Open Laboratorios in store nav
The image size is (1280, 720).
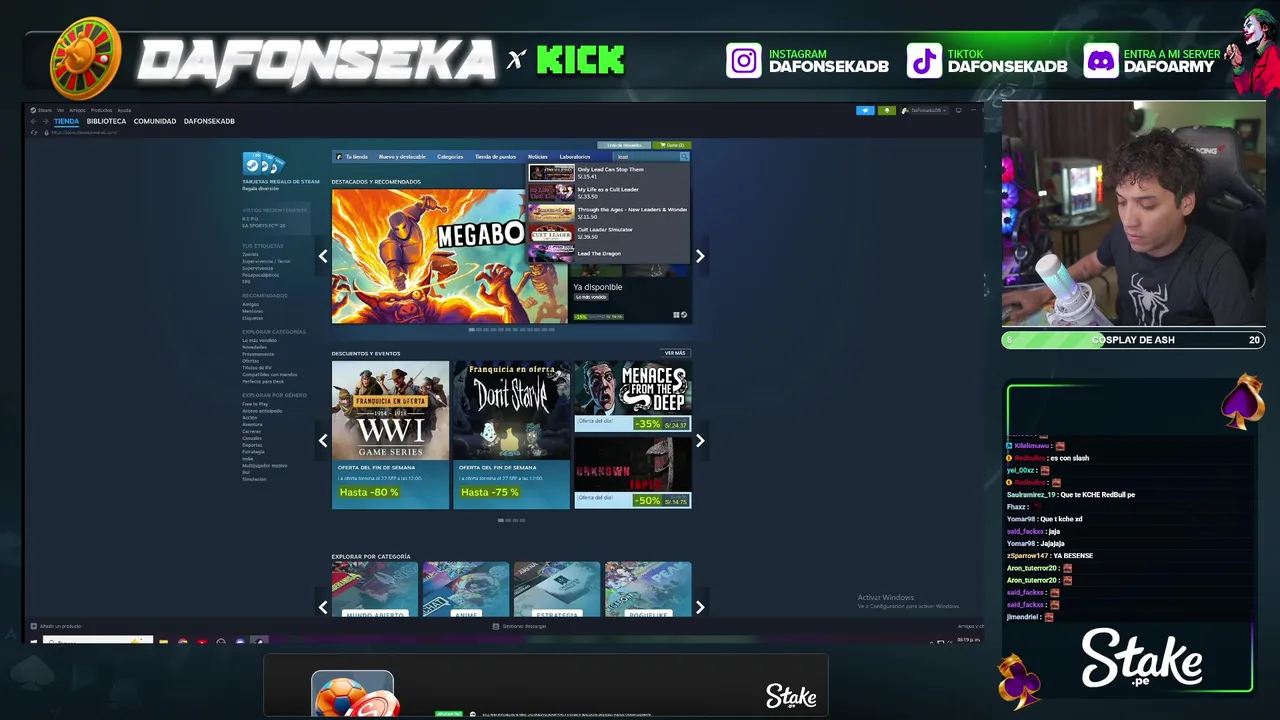pos(575,157)
